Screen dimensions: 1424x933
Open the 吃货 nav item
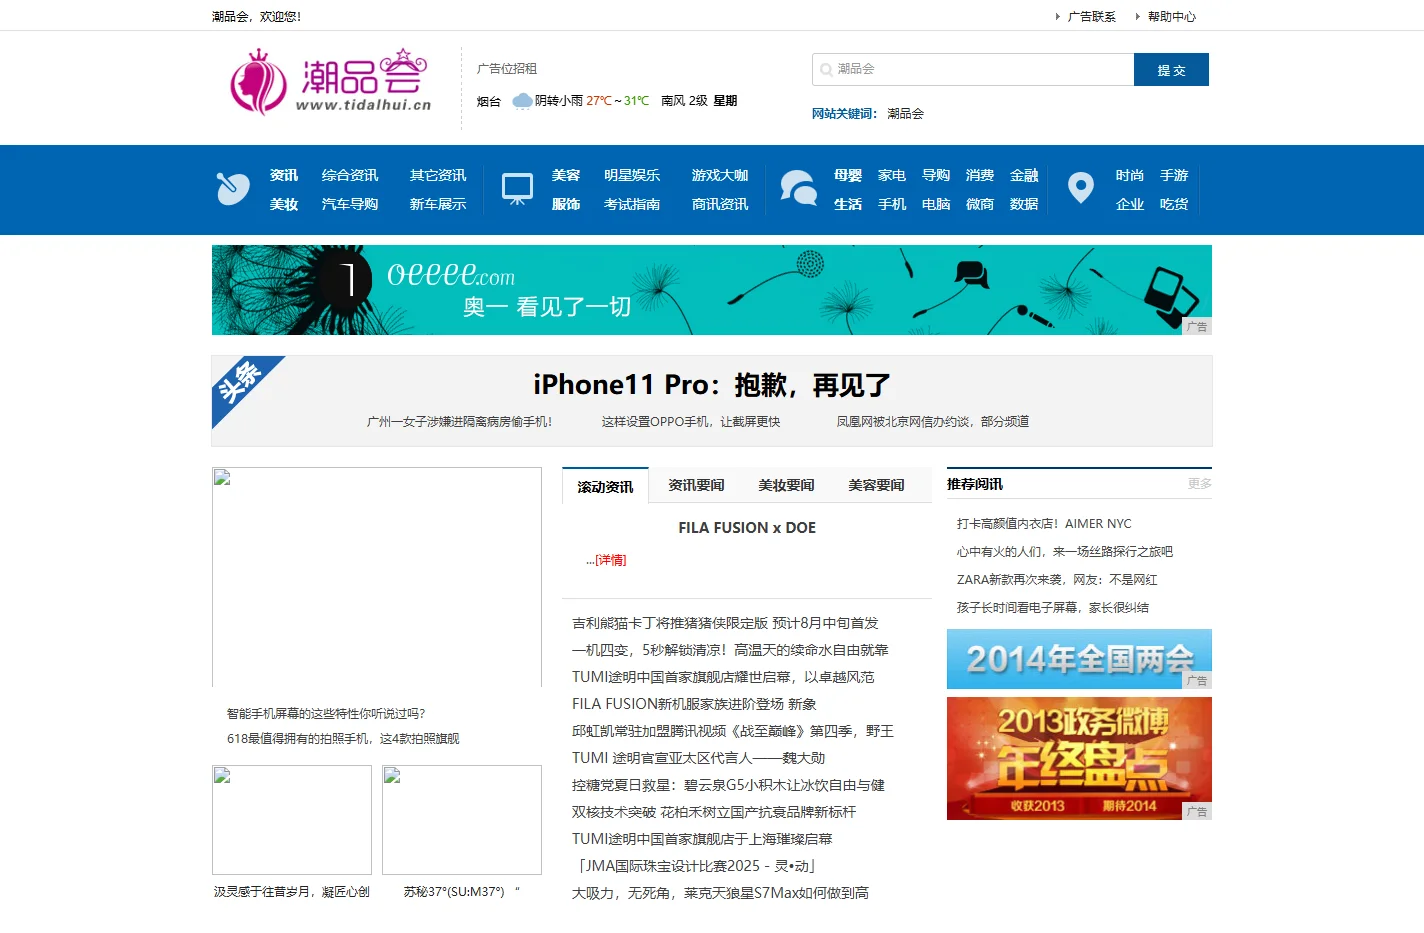[1174, 204]
